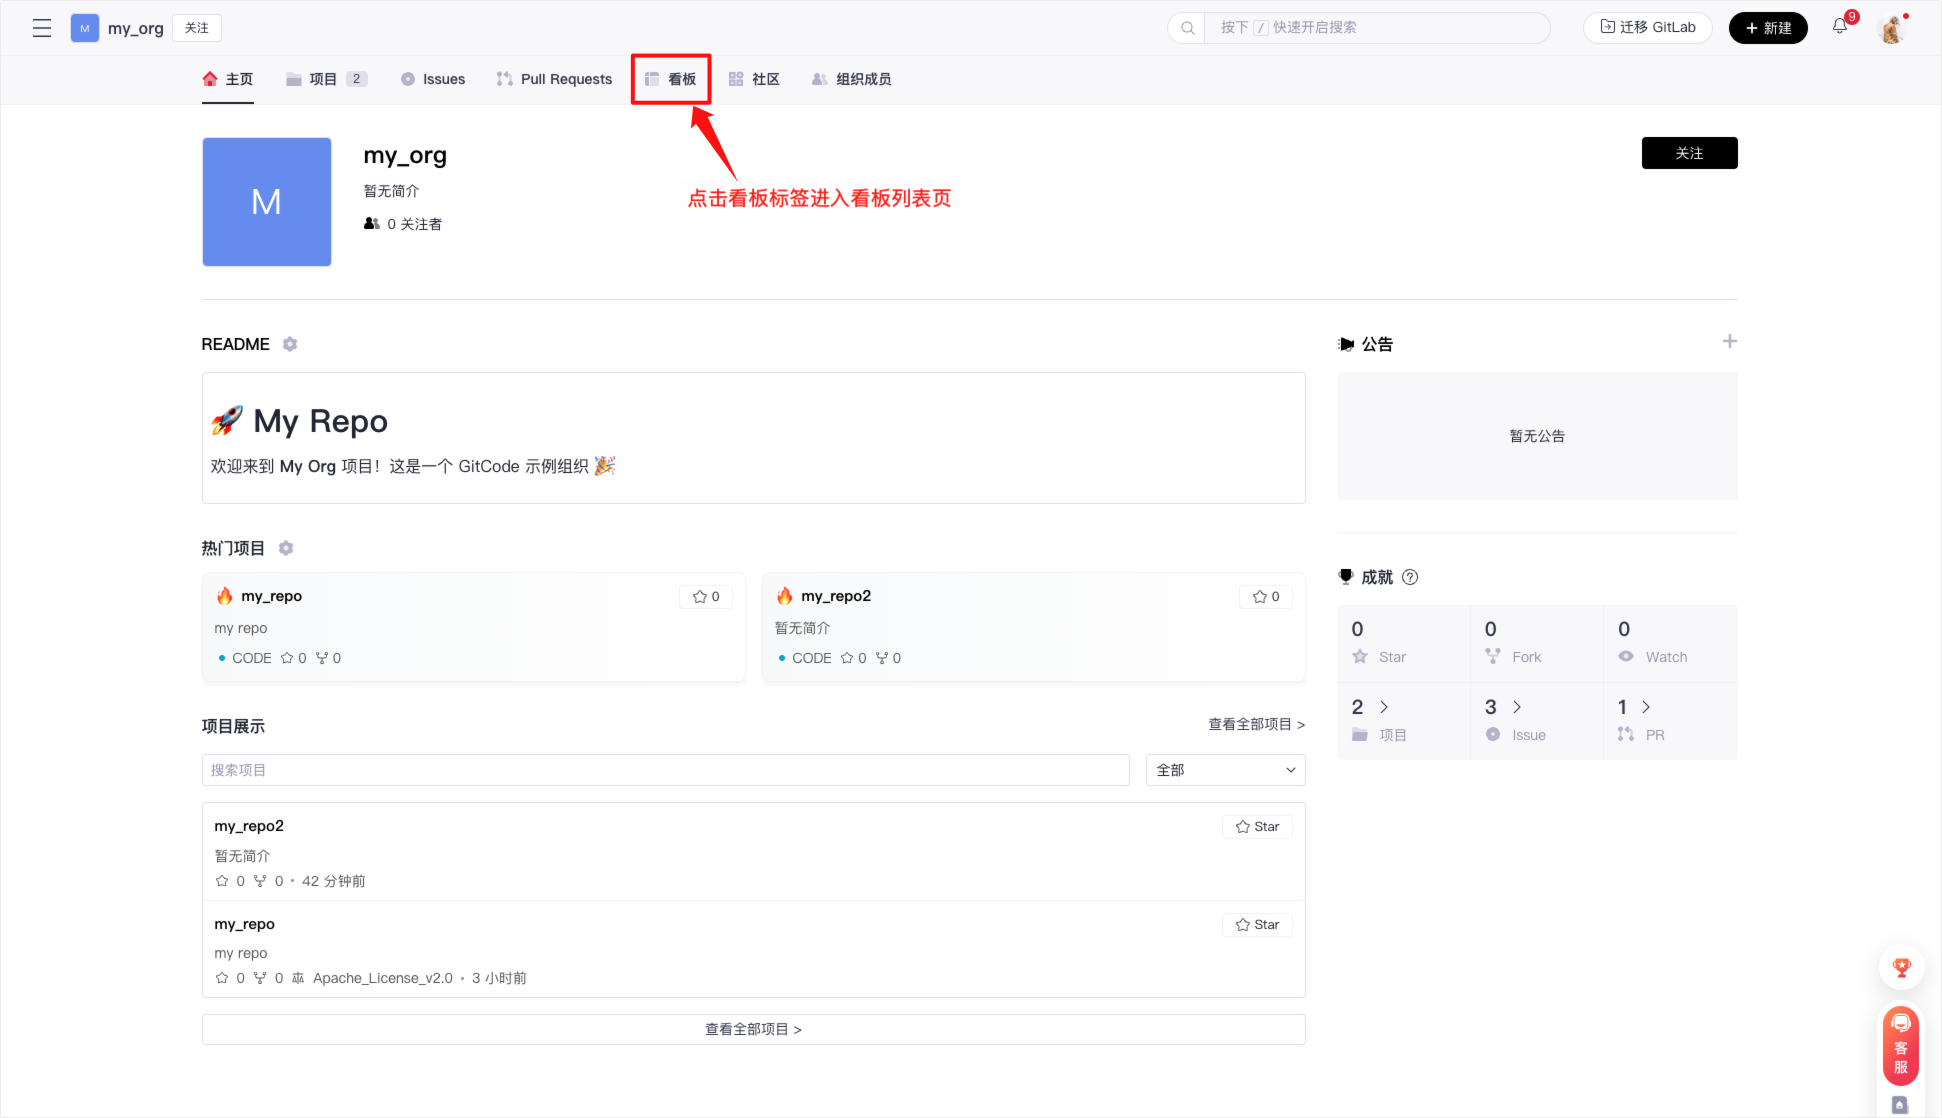This screenshot has height=1118, width=1942.
Task: Toggle star on my_repo hot project card
Action: coord(706,597)
